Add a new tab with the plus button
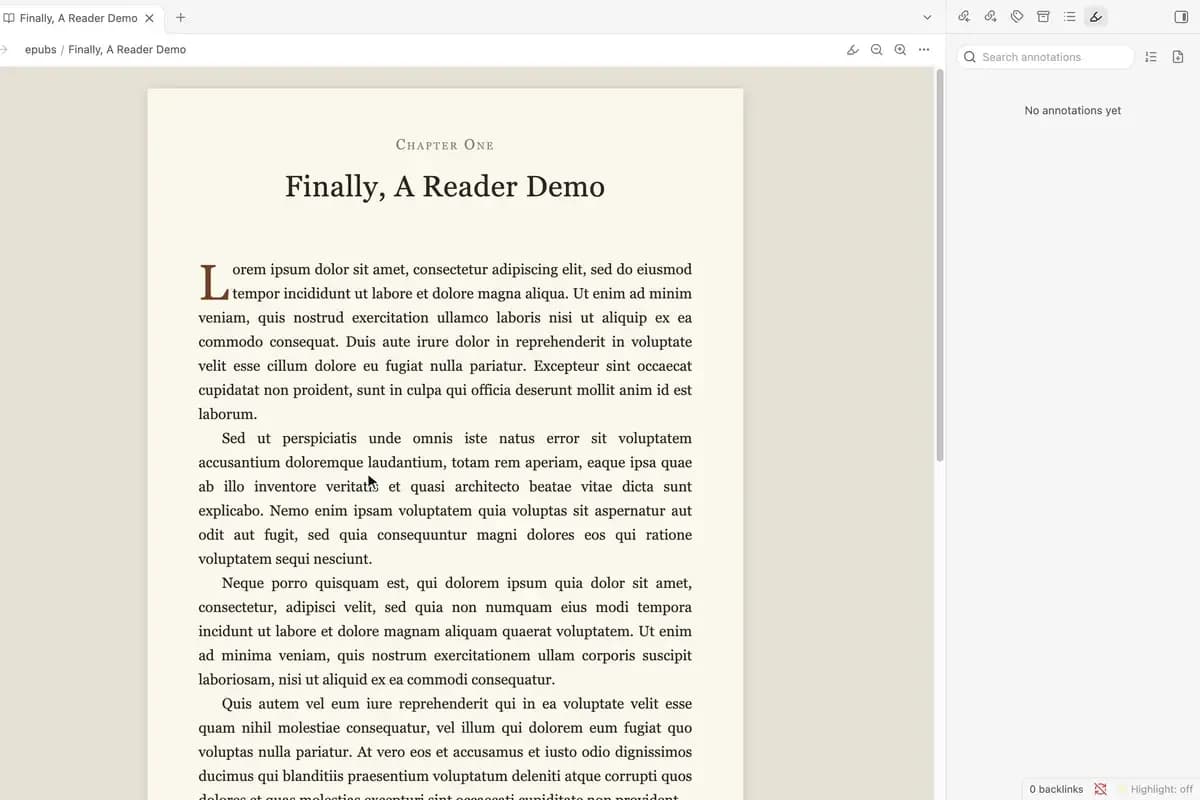The width and height of the screenshot is (1200, 800). pyautogui.click(x=180, y=17)
